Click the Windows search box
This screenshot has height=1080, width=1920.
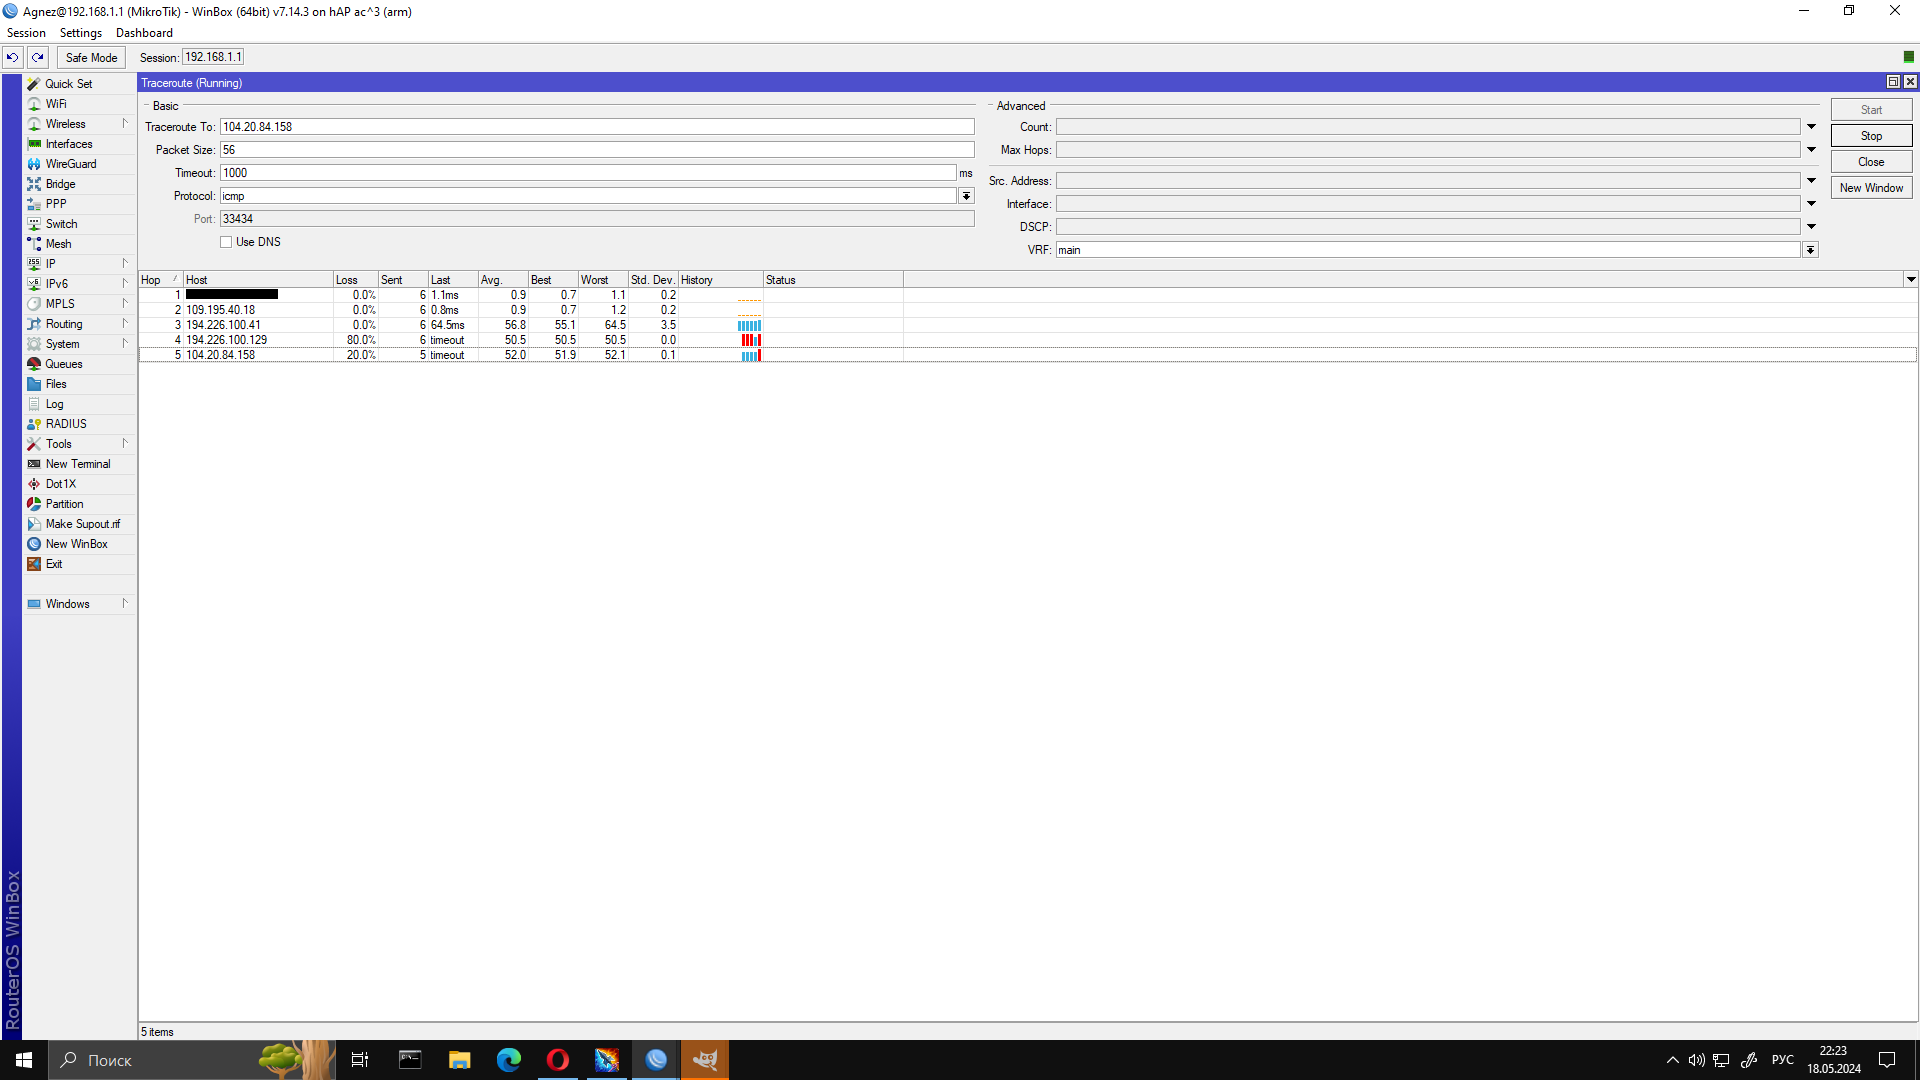[x=190, y=1060]
